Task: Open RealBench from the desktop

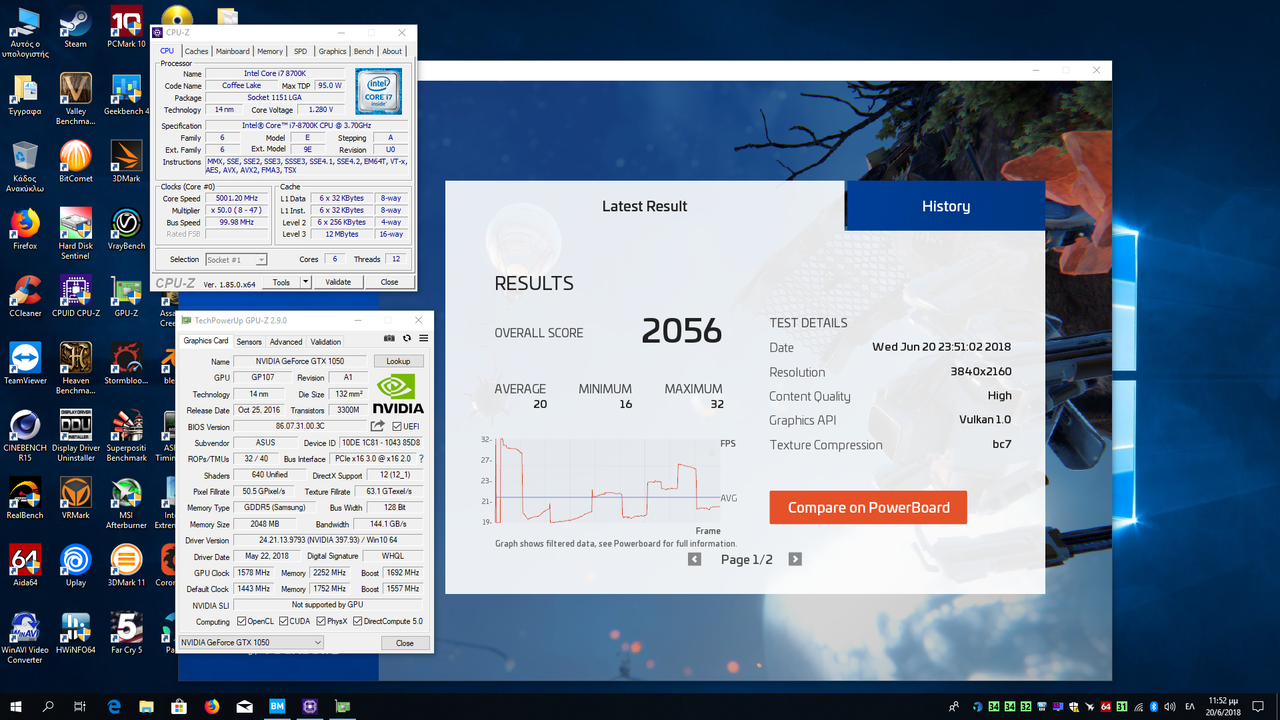Action: click(25, 498)
